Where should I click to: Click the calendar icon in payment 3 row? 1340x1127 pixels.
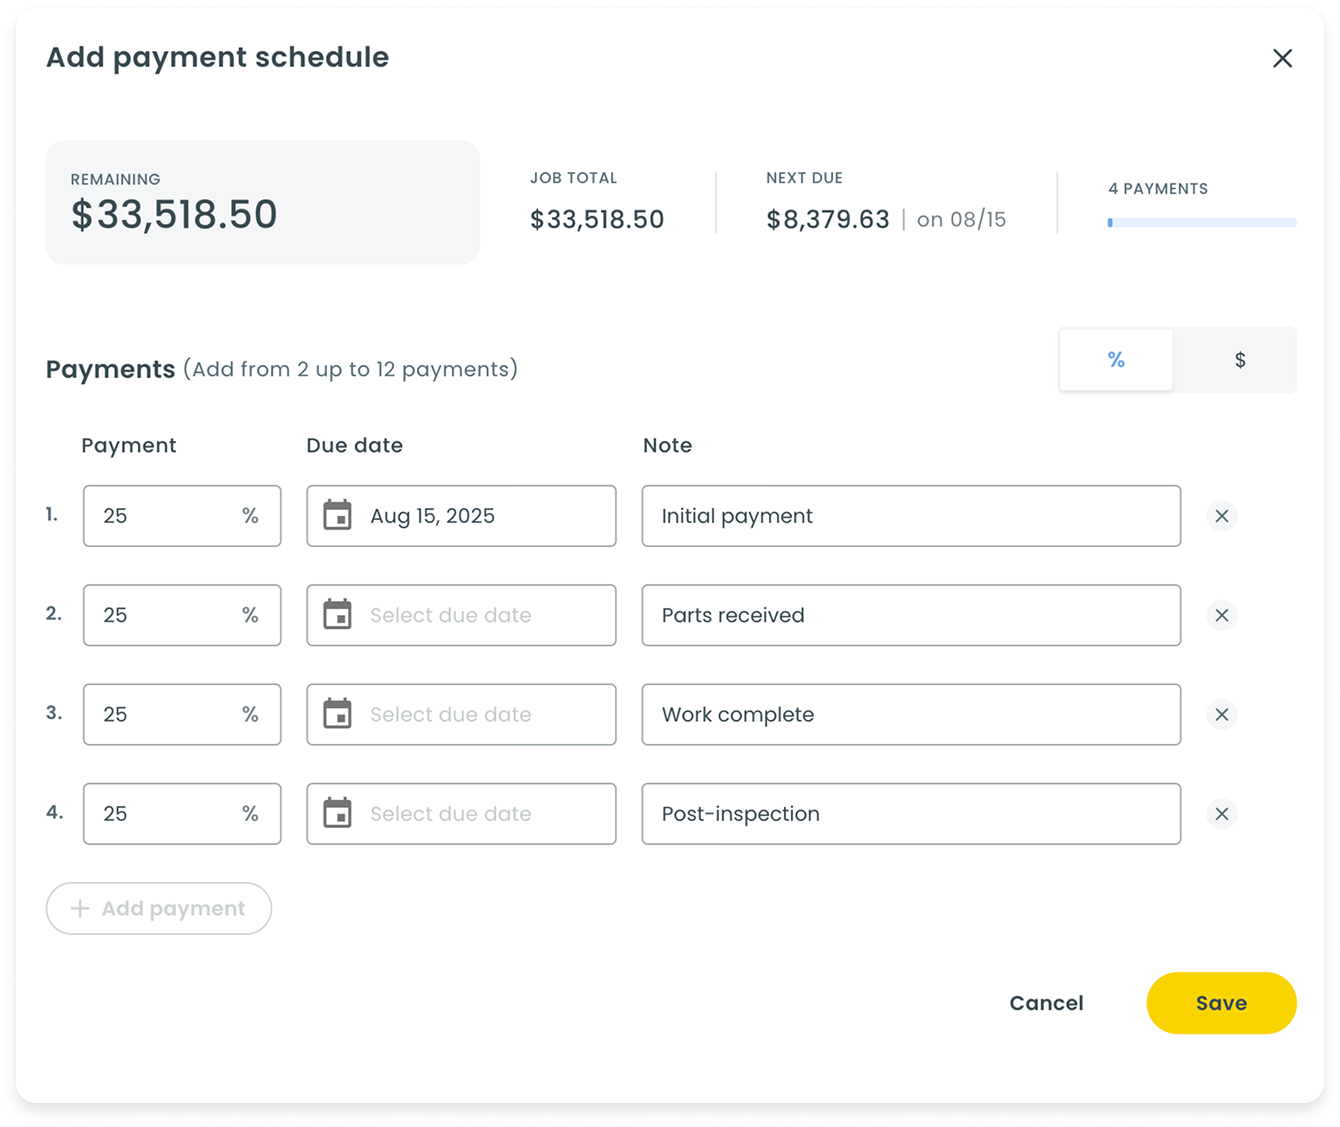pos(337,714)
